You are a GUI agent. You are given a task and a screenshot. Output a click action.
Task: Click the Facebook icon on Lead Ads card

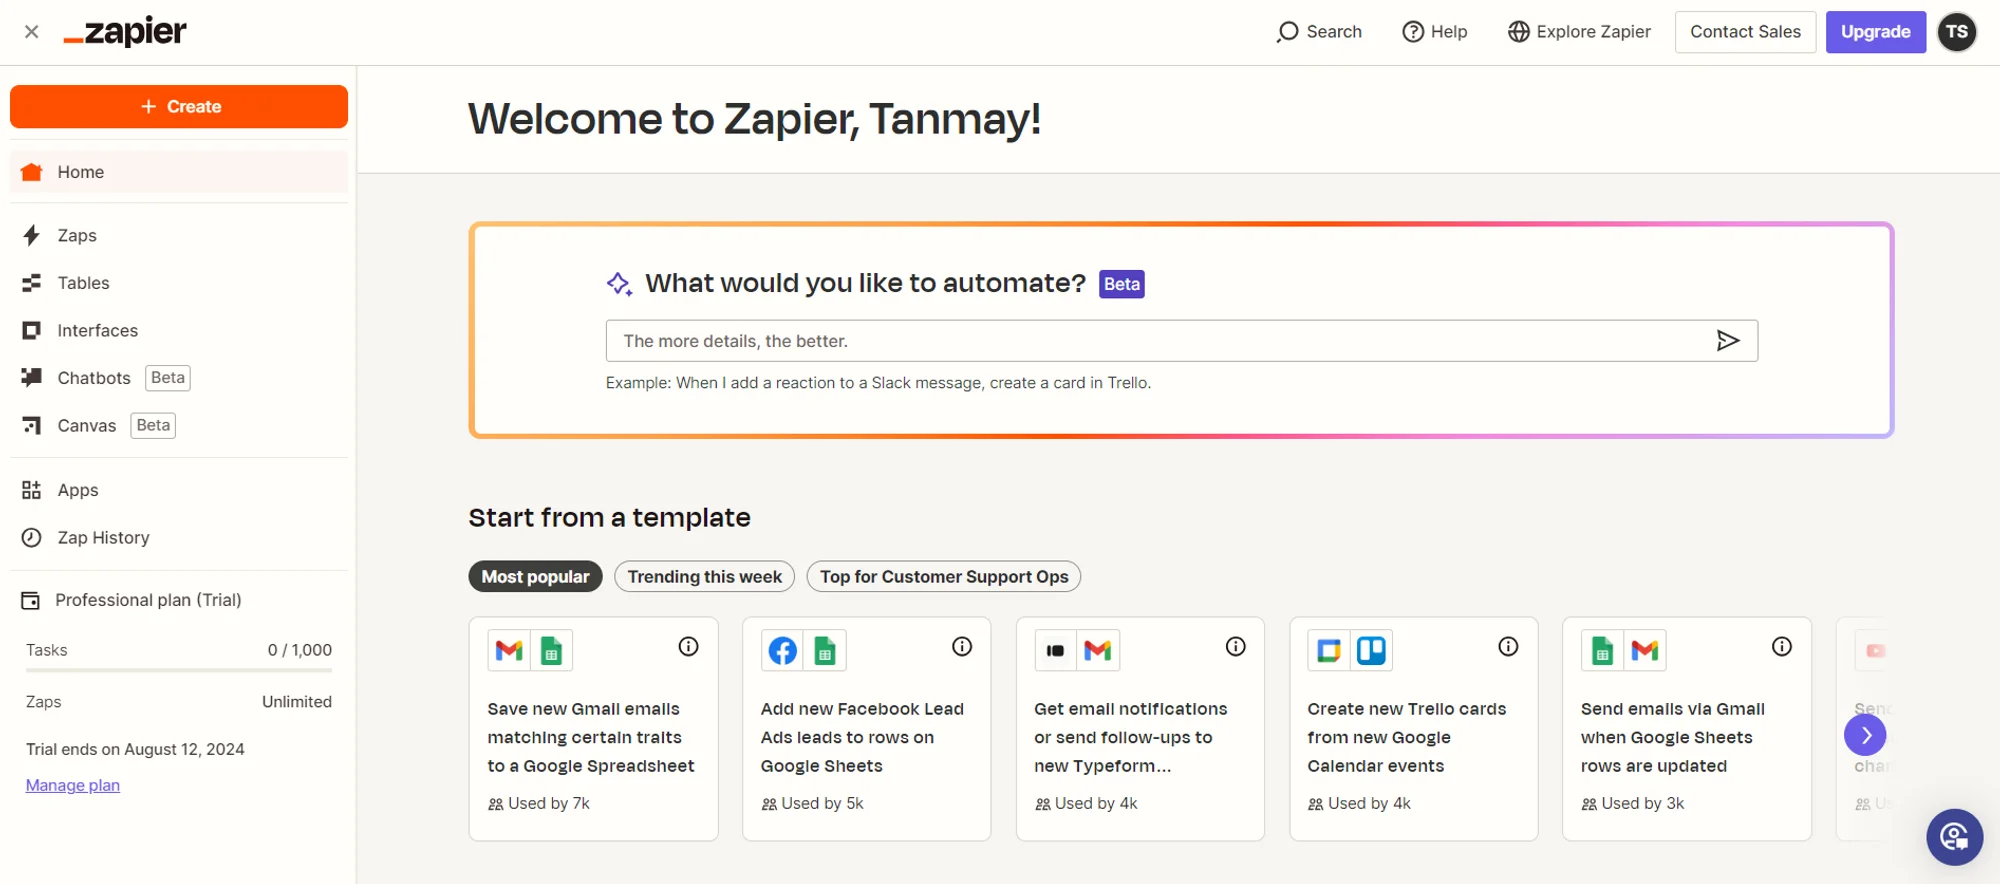tap(783, 651)
